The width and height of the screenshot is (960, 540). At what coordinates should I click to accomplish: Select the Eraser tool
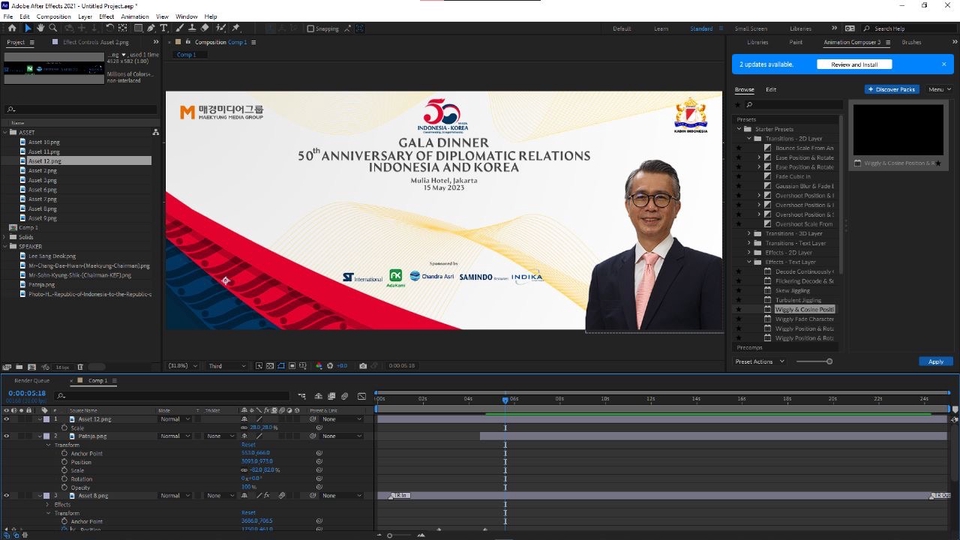tap(204, 28)
